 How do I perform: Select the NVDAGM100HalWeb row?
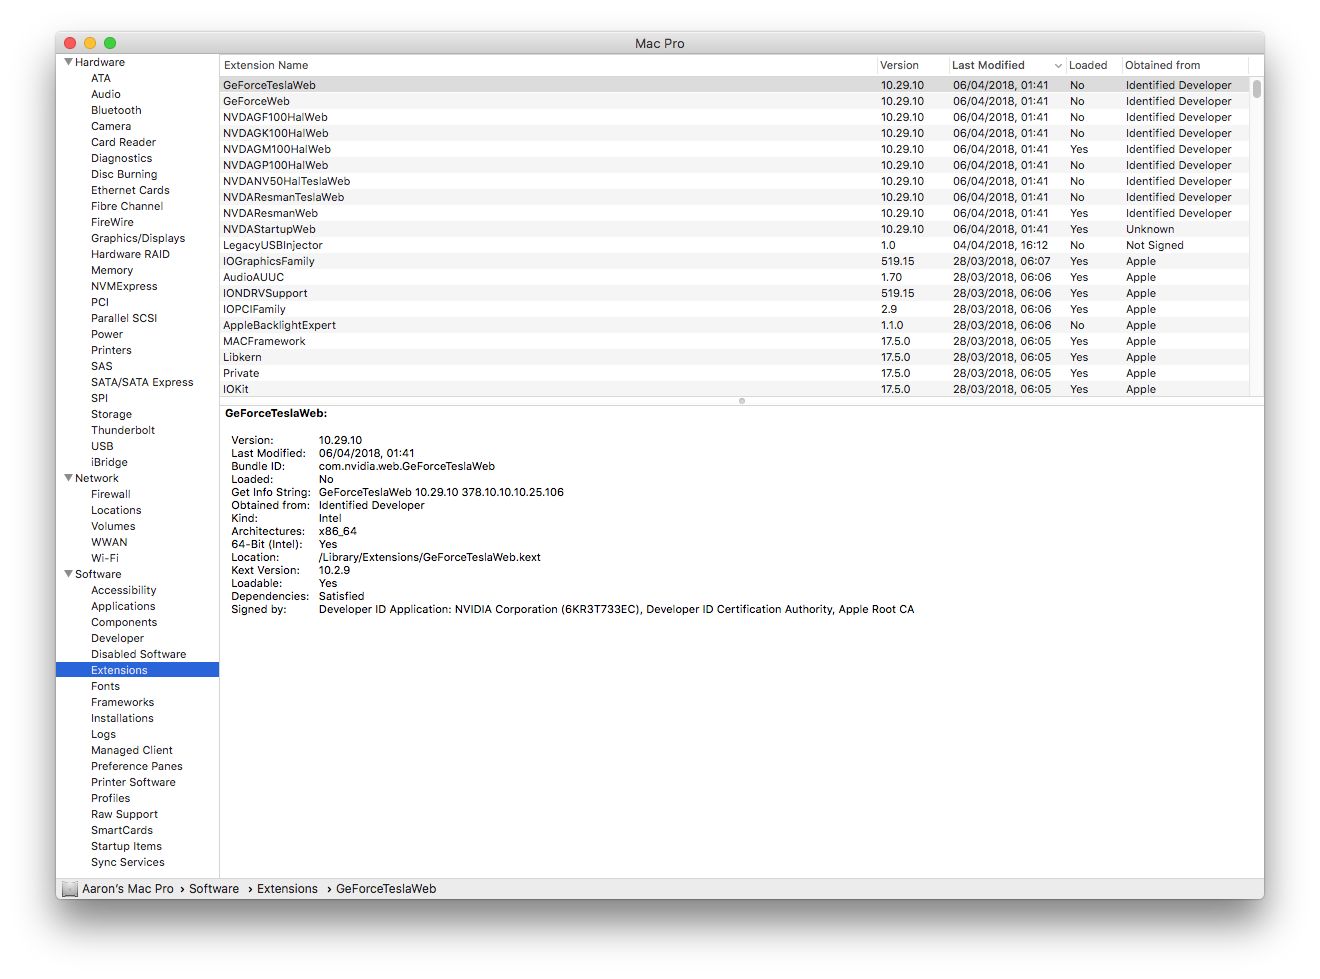coord(735,149)
